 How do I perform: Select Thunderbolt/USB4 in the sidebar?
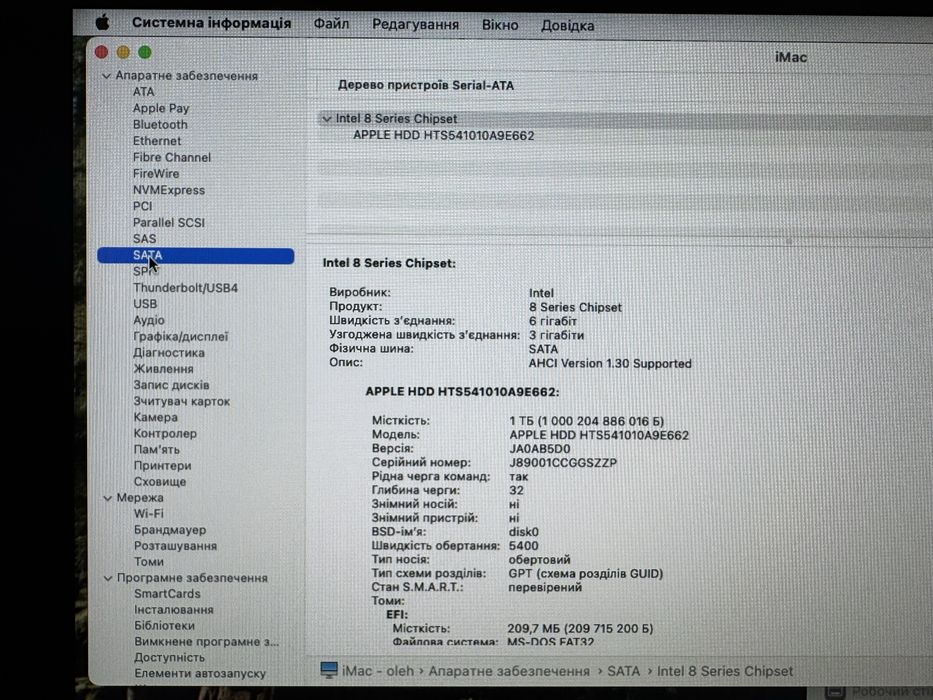tap(185, 288)
